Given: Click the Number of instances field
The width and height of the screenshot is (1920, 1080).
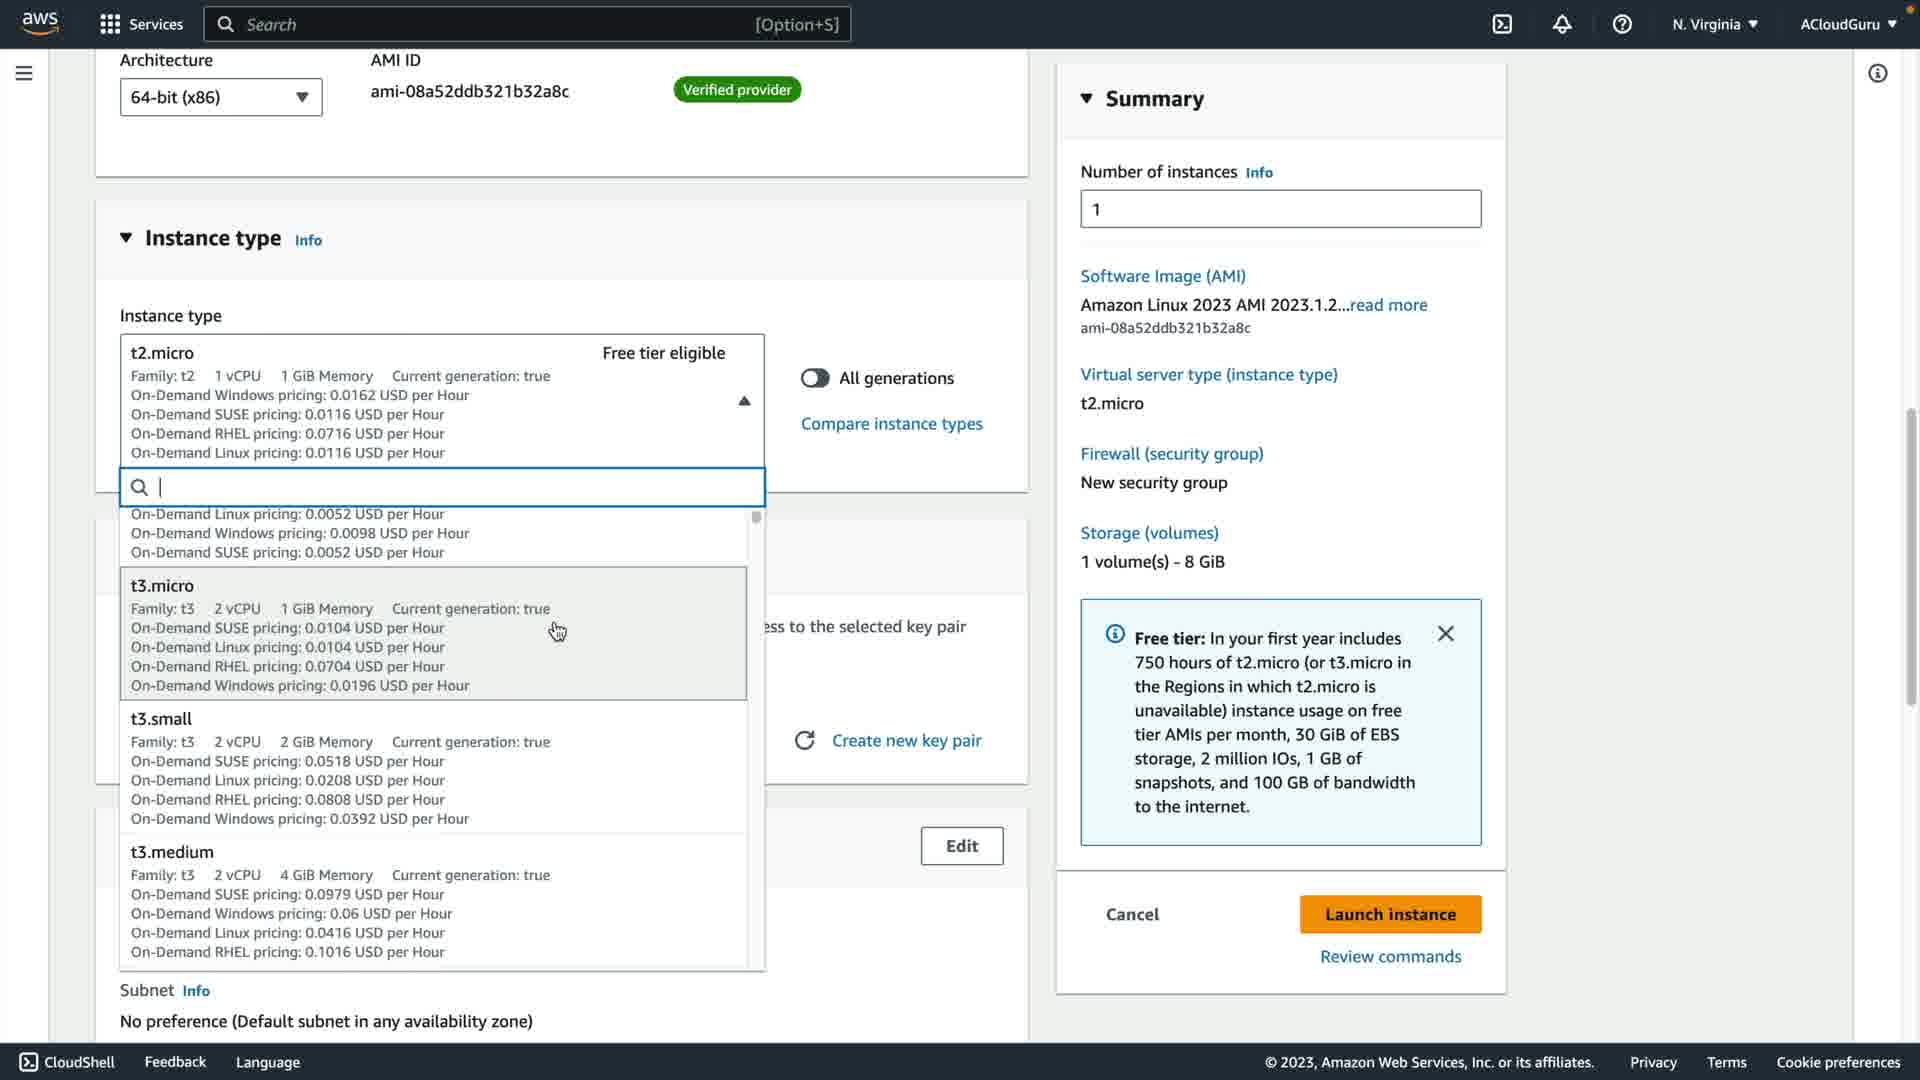Looking at the screenshot, I should coord(1280,209).
